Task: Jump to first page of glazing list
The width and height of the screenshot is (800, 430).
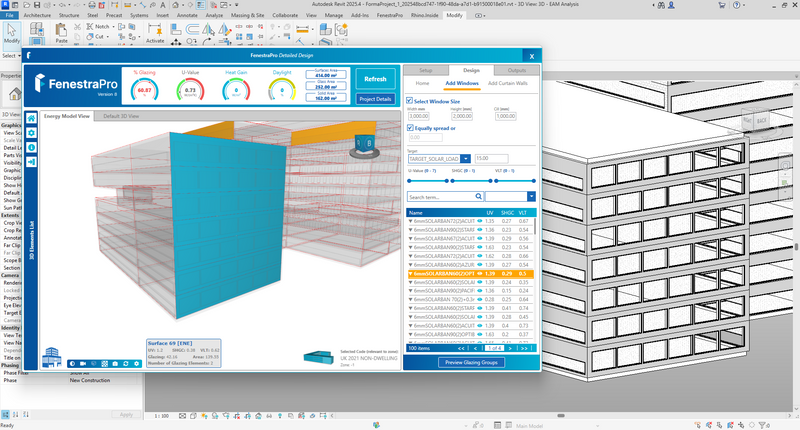Action: tap(461, 348)
